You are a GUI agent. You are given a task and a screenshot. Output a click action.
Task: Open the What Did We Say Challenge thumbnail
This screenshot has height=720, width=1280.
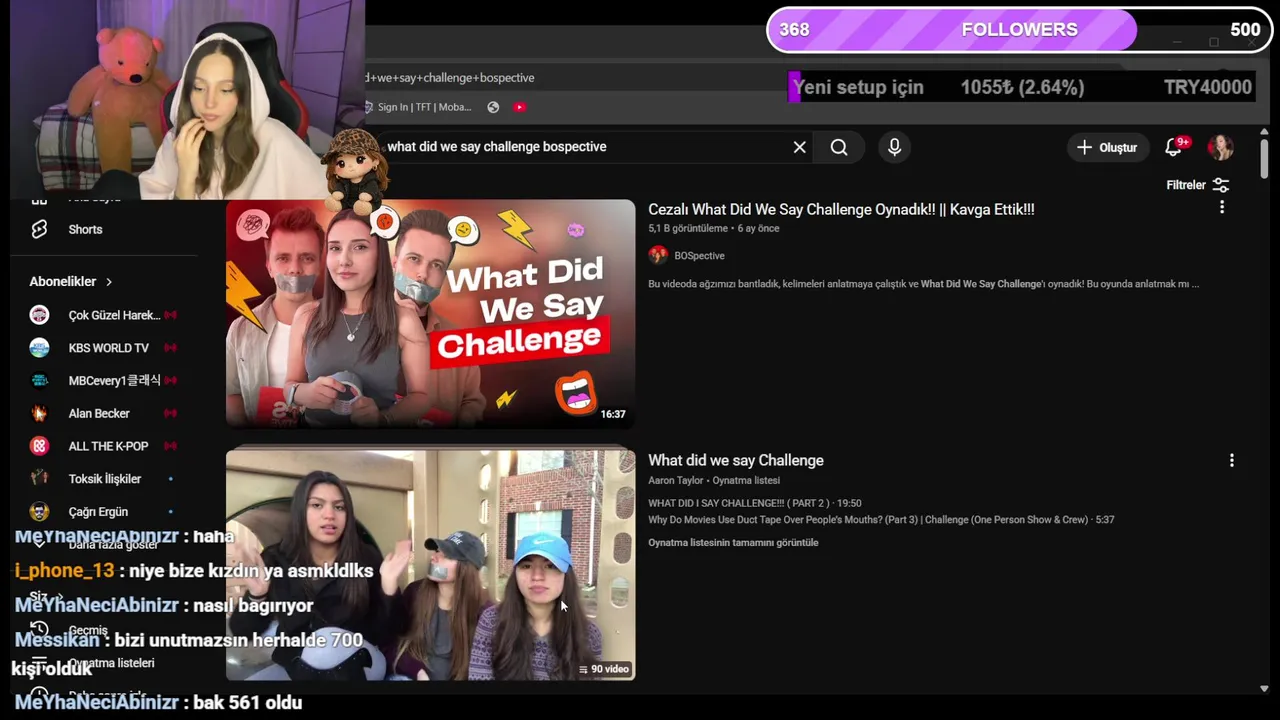click(x=430, y=314)
